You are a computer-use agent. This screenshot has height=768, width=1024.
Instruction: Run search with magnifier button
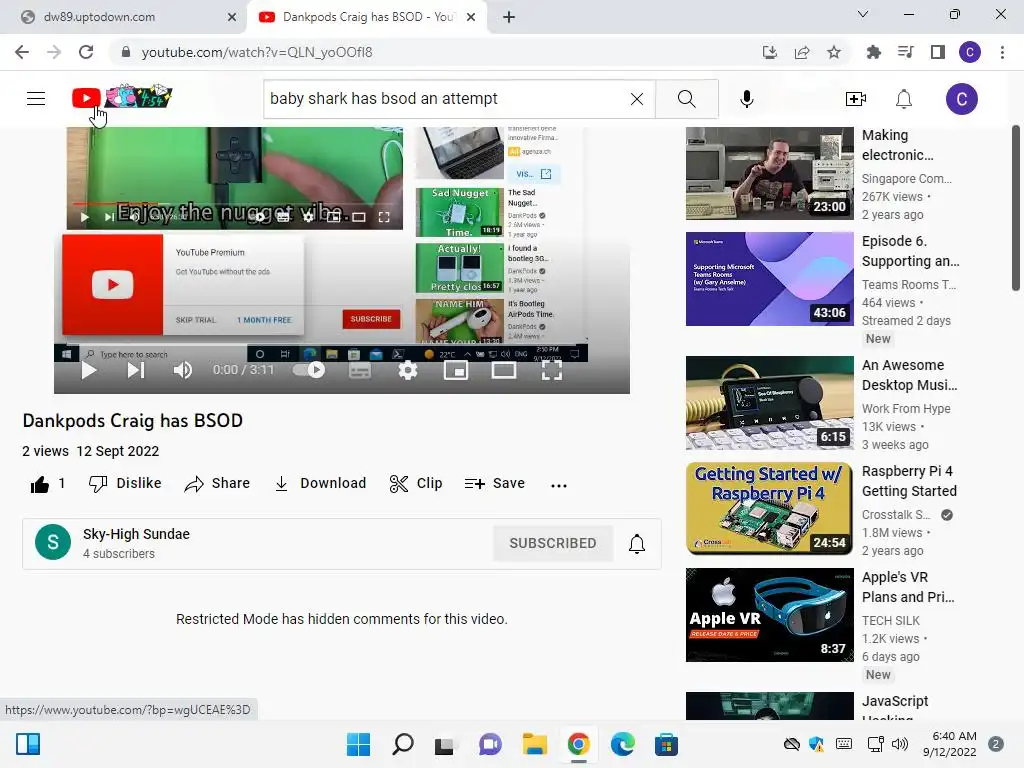686,99
